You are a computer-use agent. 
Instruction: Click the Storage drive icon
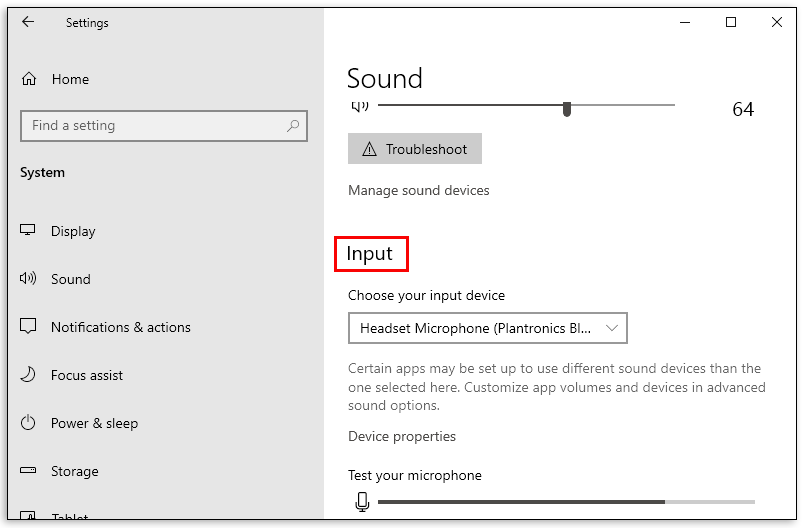pos(29,471)
